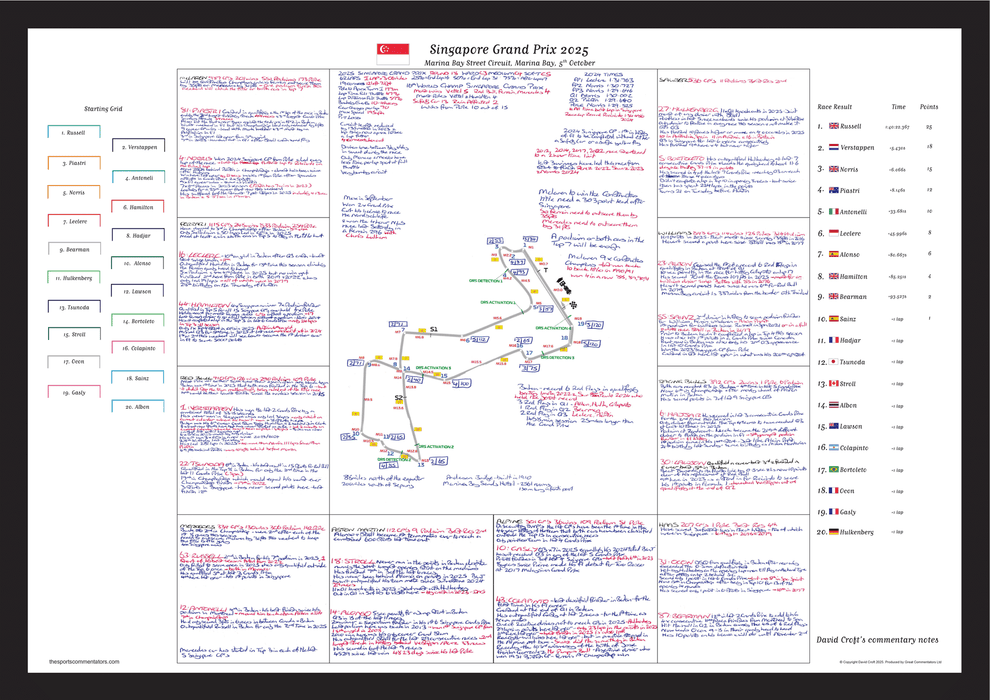Click the Singapore Grand Prix 2025 title
Screen dimensions: 990x700
(x=509, y=49)
